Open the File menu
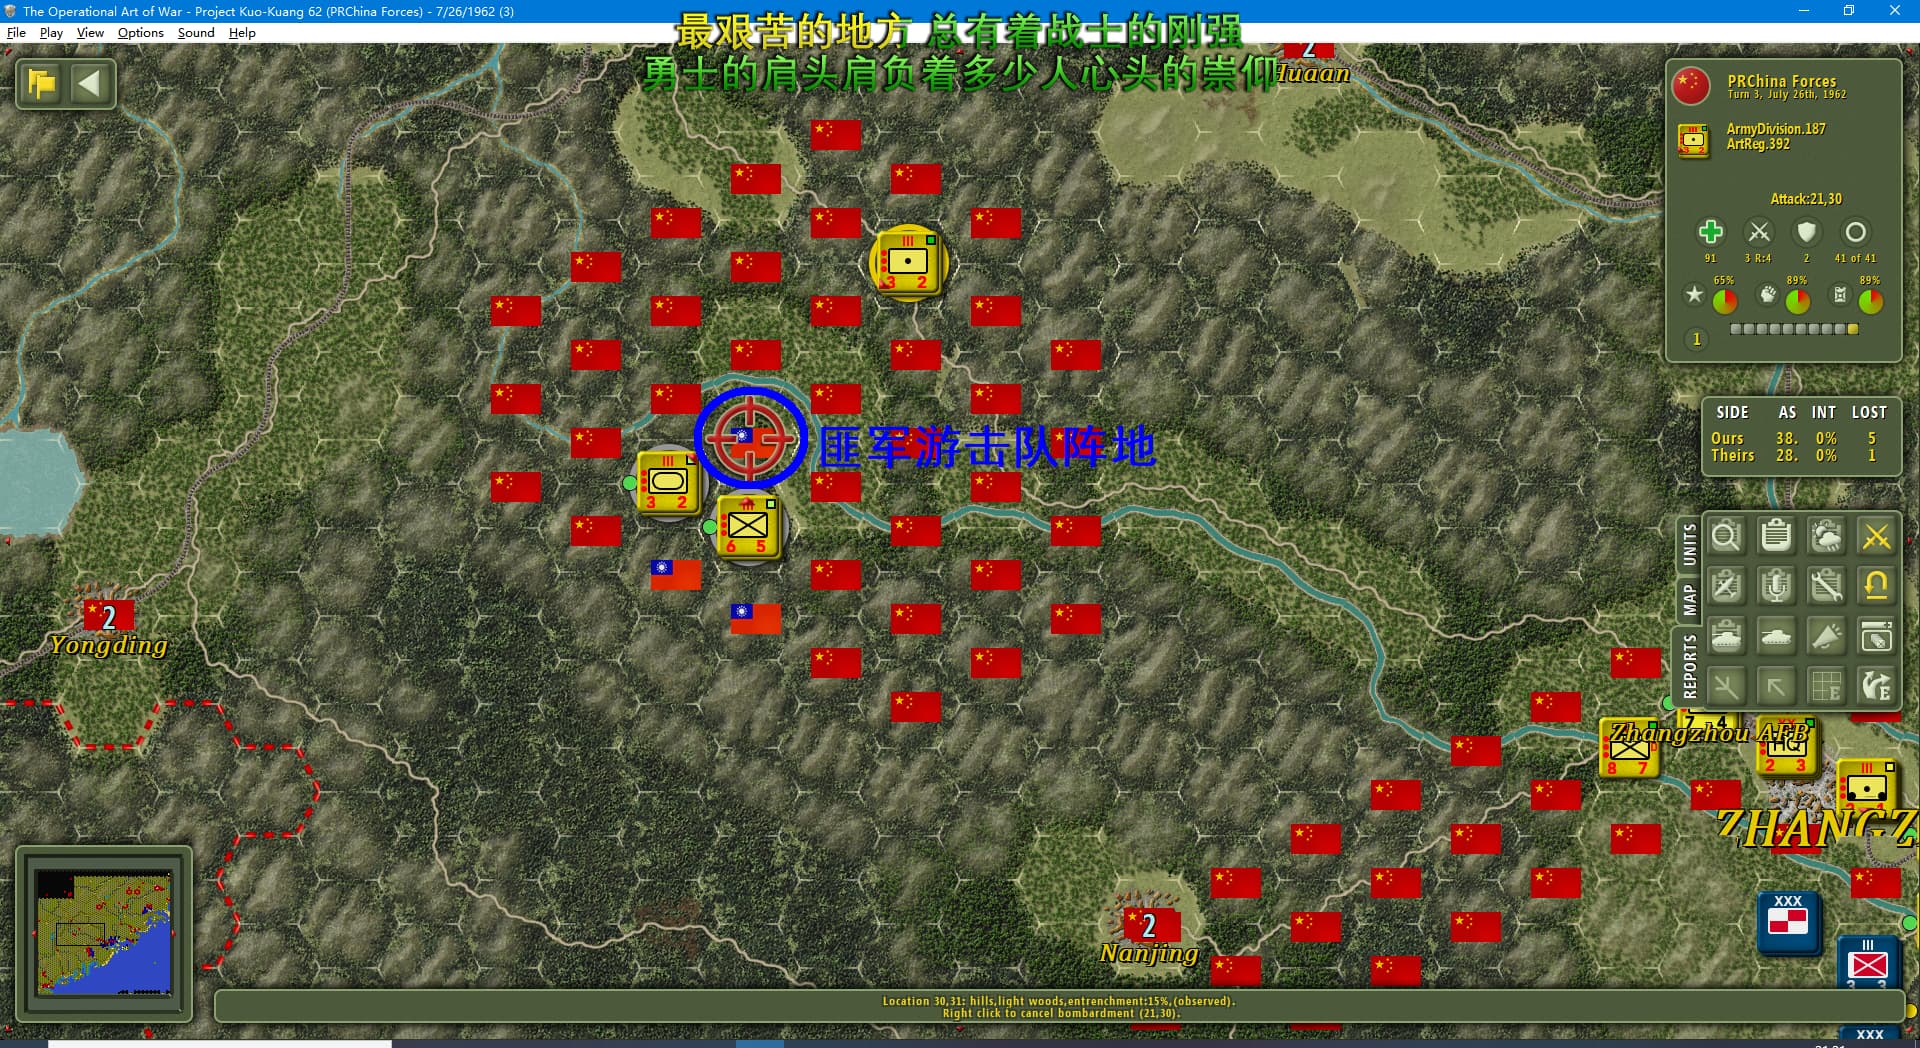 (x=16, y=32)
